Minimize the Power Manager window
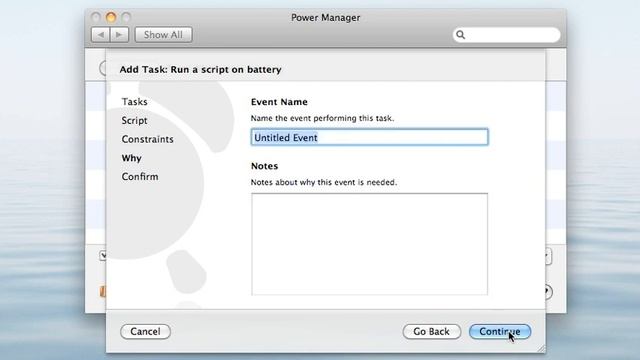 [x=111, y=17]
